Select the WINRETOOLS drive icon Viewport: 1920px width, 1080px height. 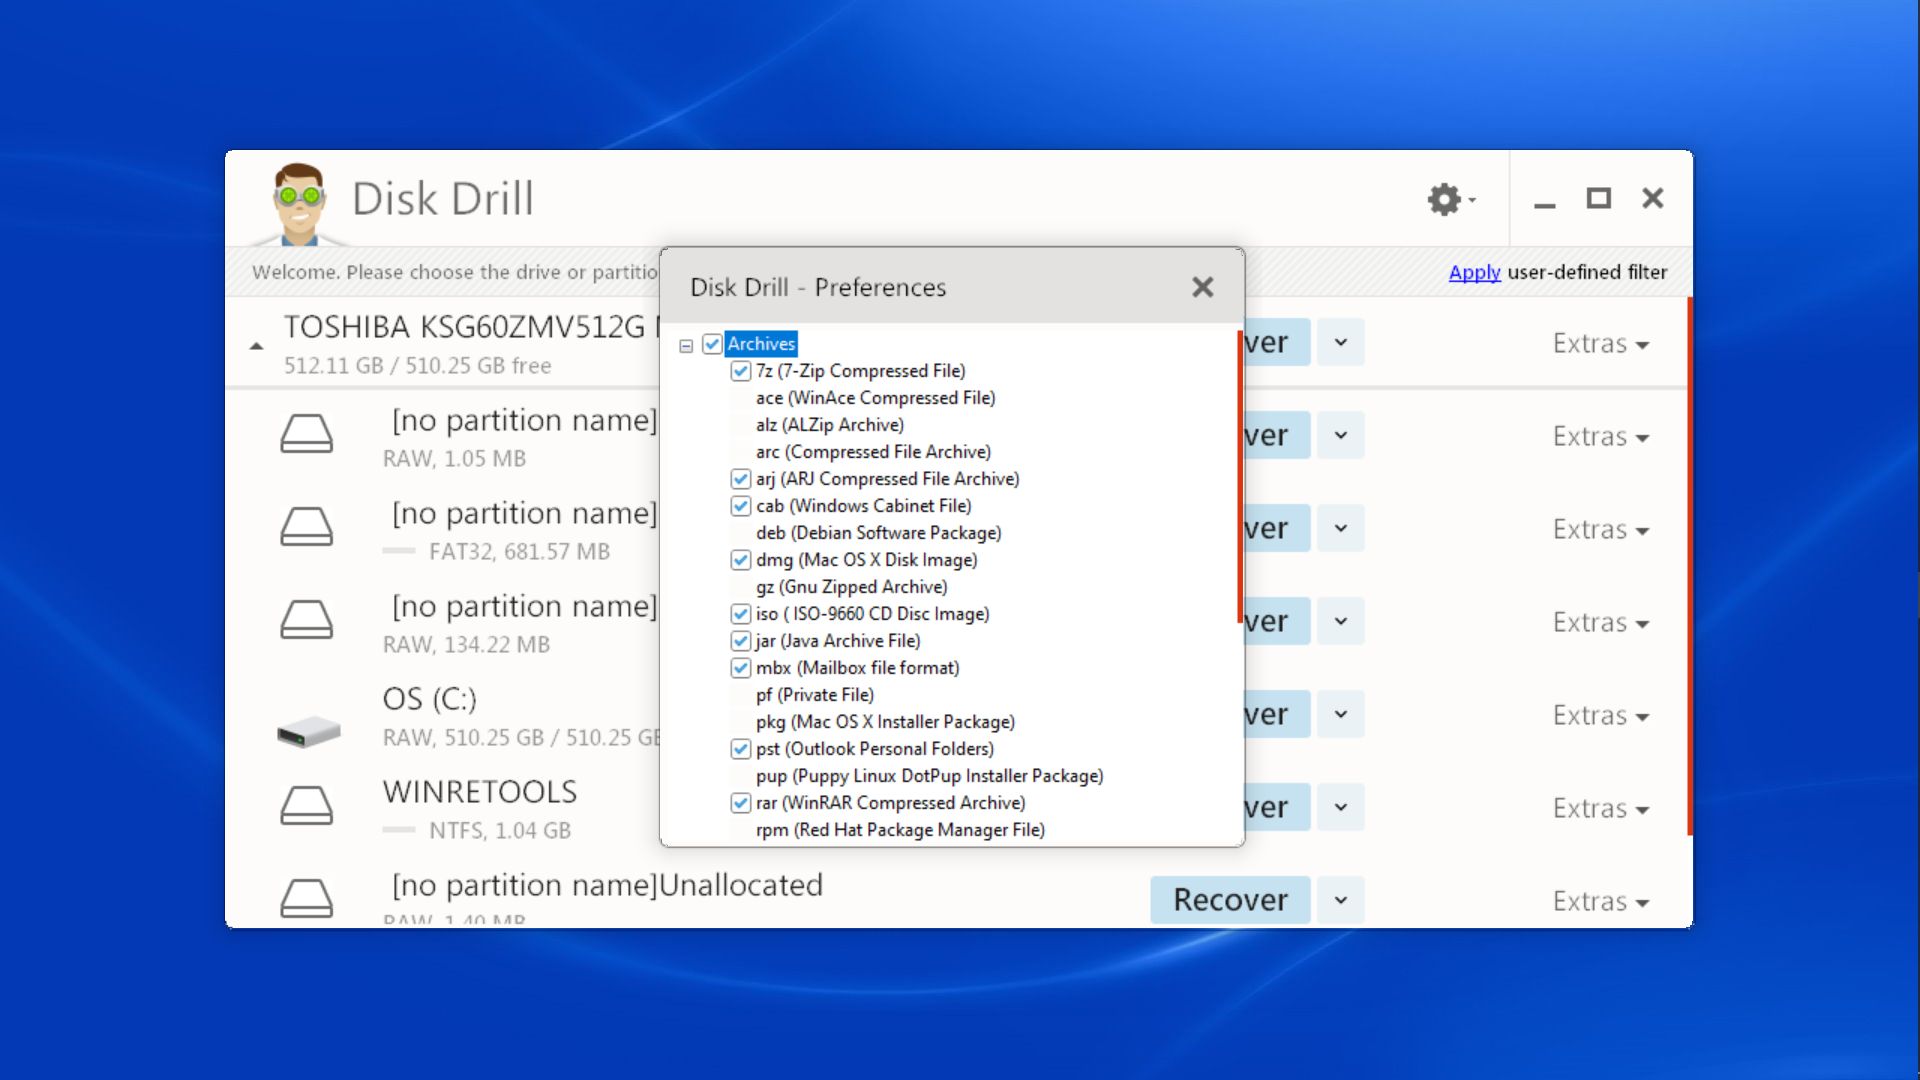[x=306, y=806]
